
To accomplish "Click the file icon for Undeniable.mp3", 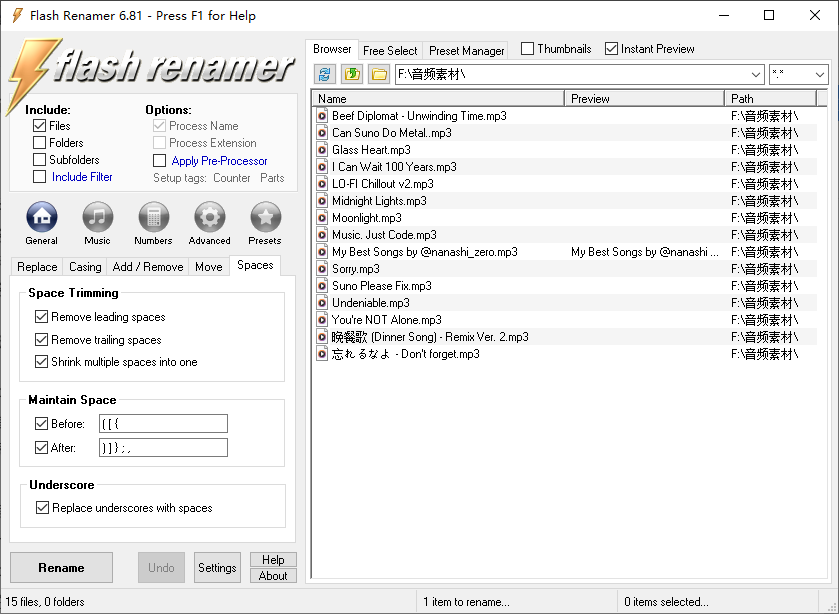I will coord(322,303).
